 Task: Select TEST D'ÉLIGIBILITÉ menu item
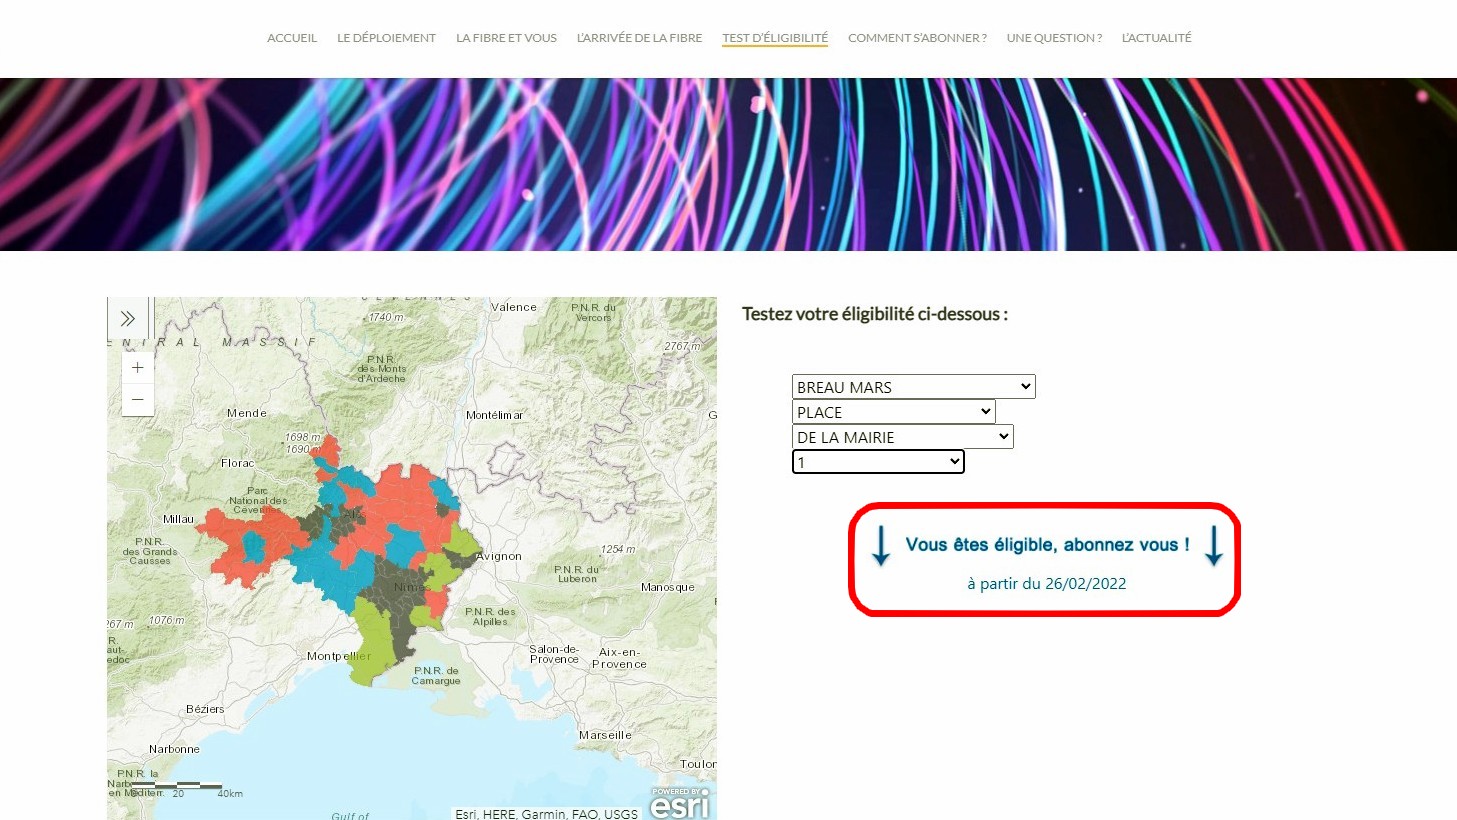pyautogui.click(x=775, y=38)
